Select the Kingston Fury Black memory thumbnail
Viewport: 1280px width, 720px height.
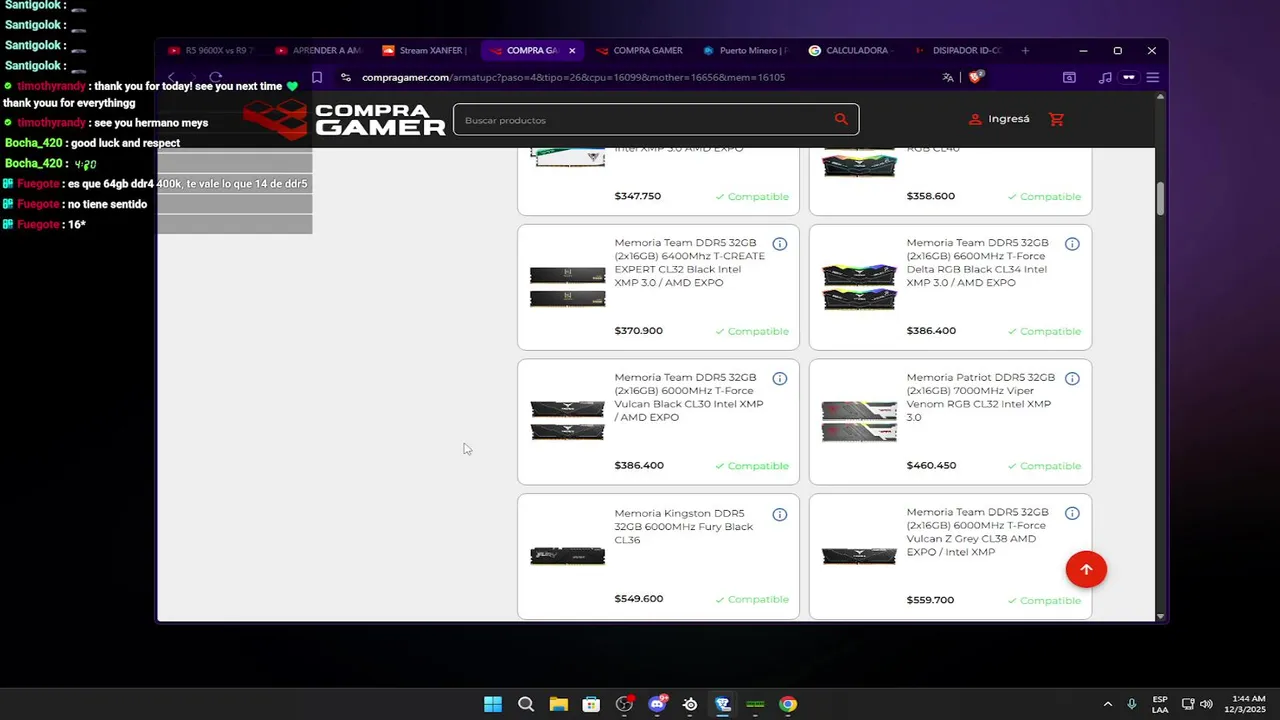pyautogui.click(x=567, y=556)
